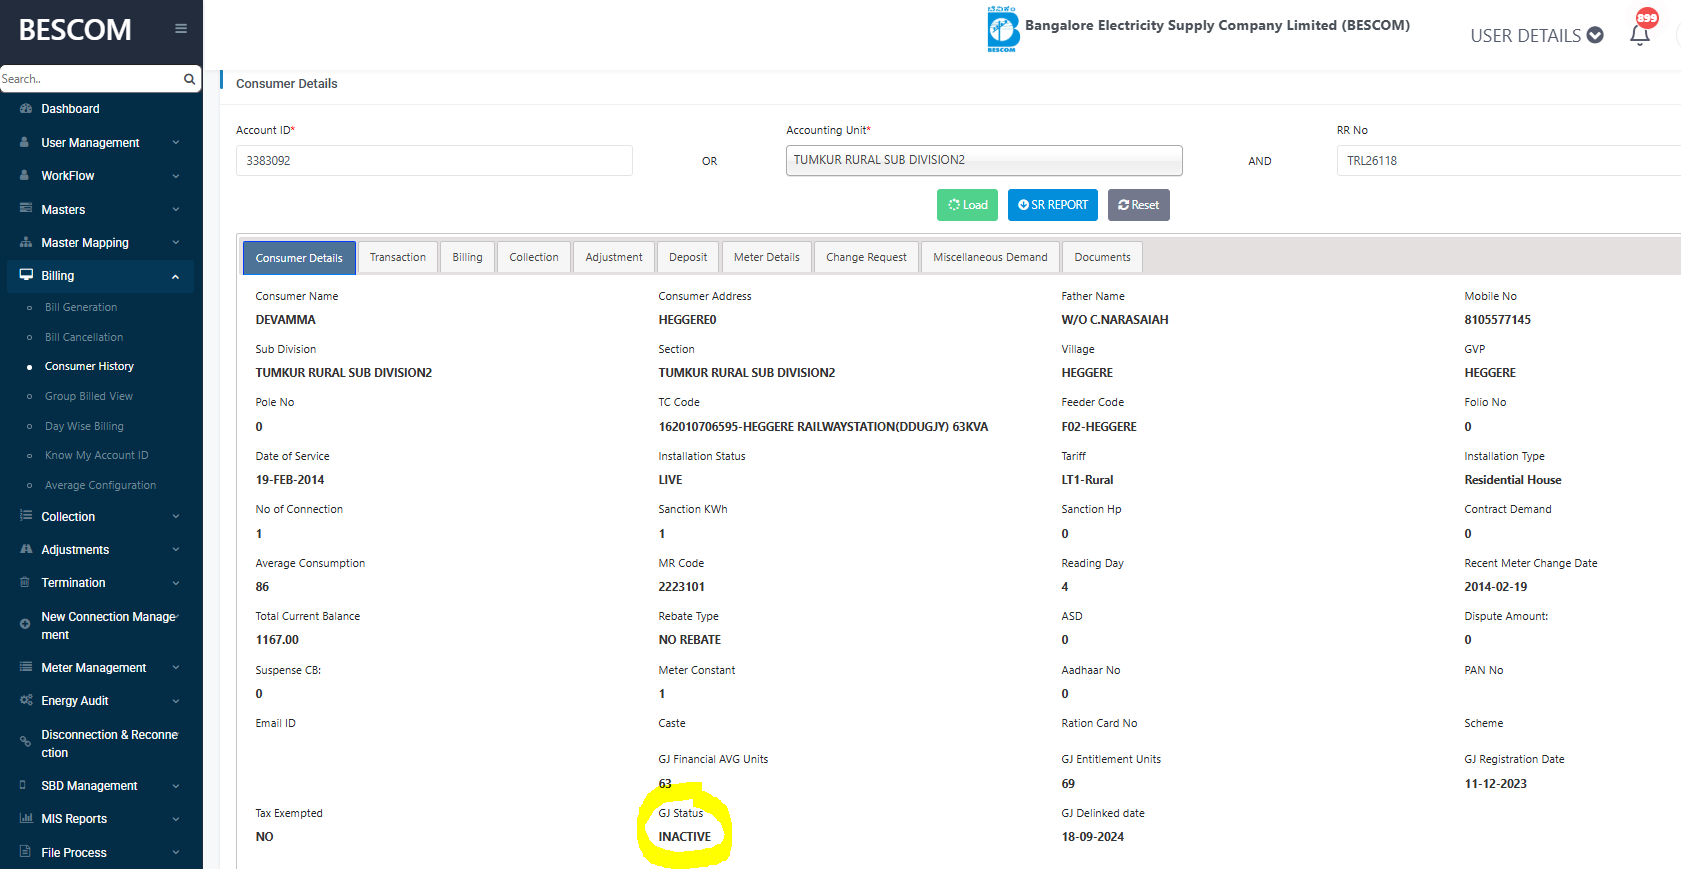
Task: Open the Change Request tab
Action: click(x=866, y=257)
